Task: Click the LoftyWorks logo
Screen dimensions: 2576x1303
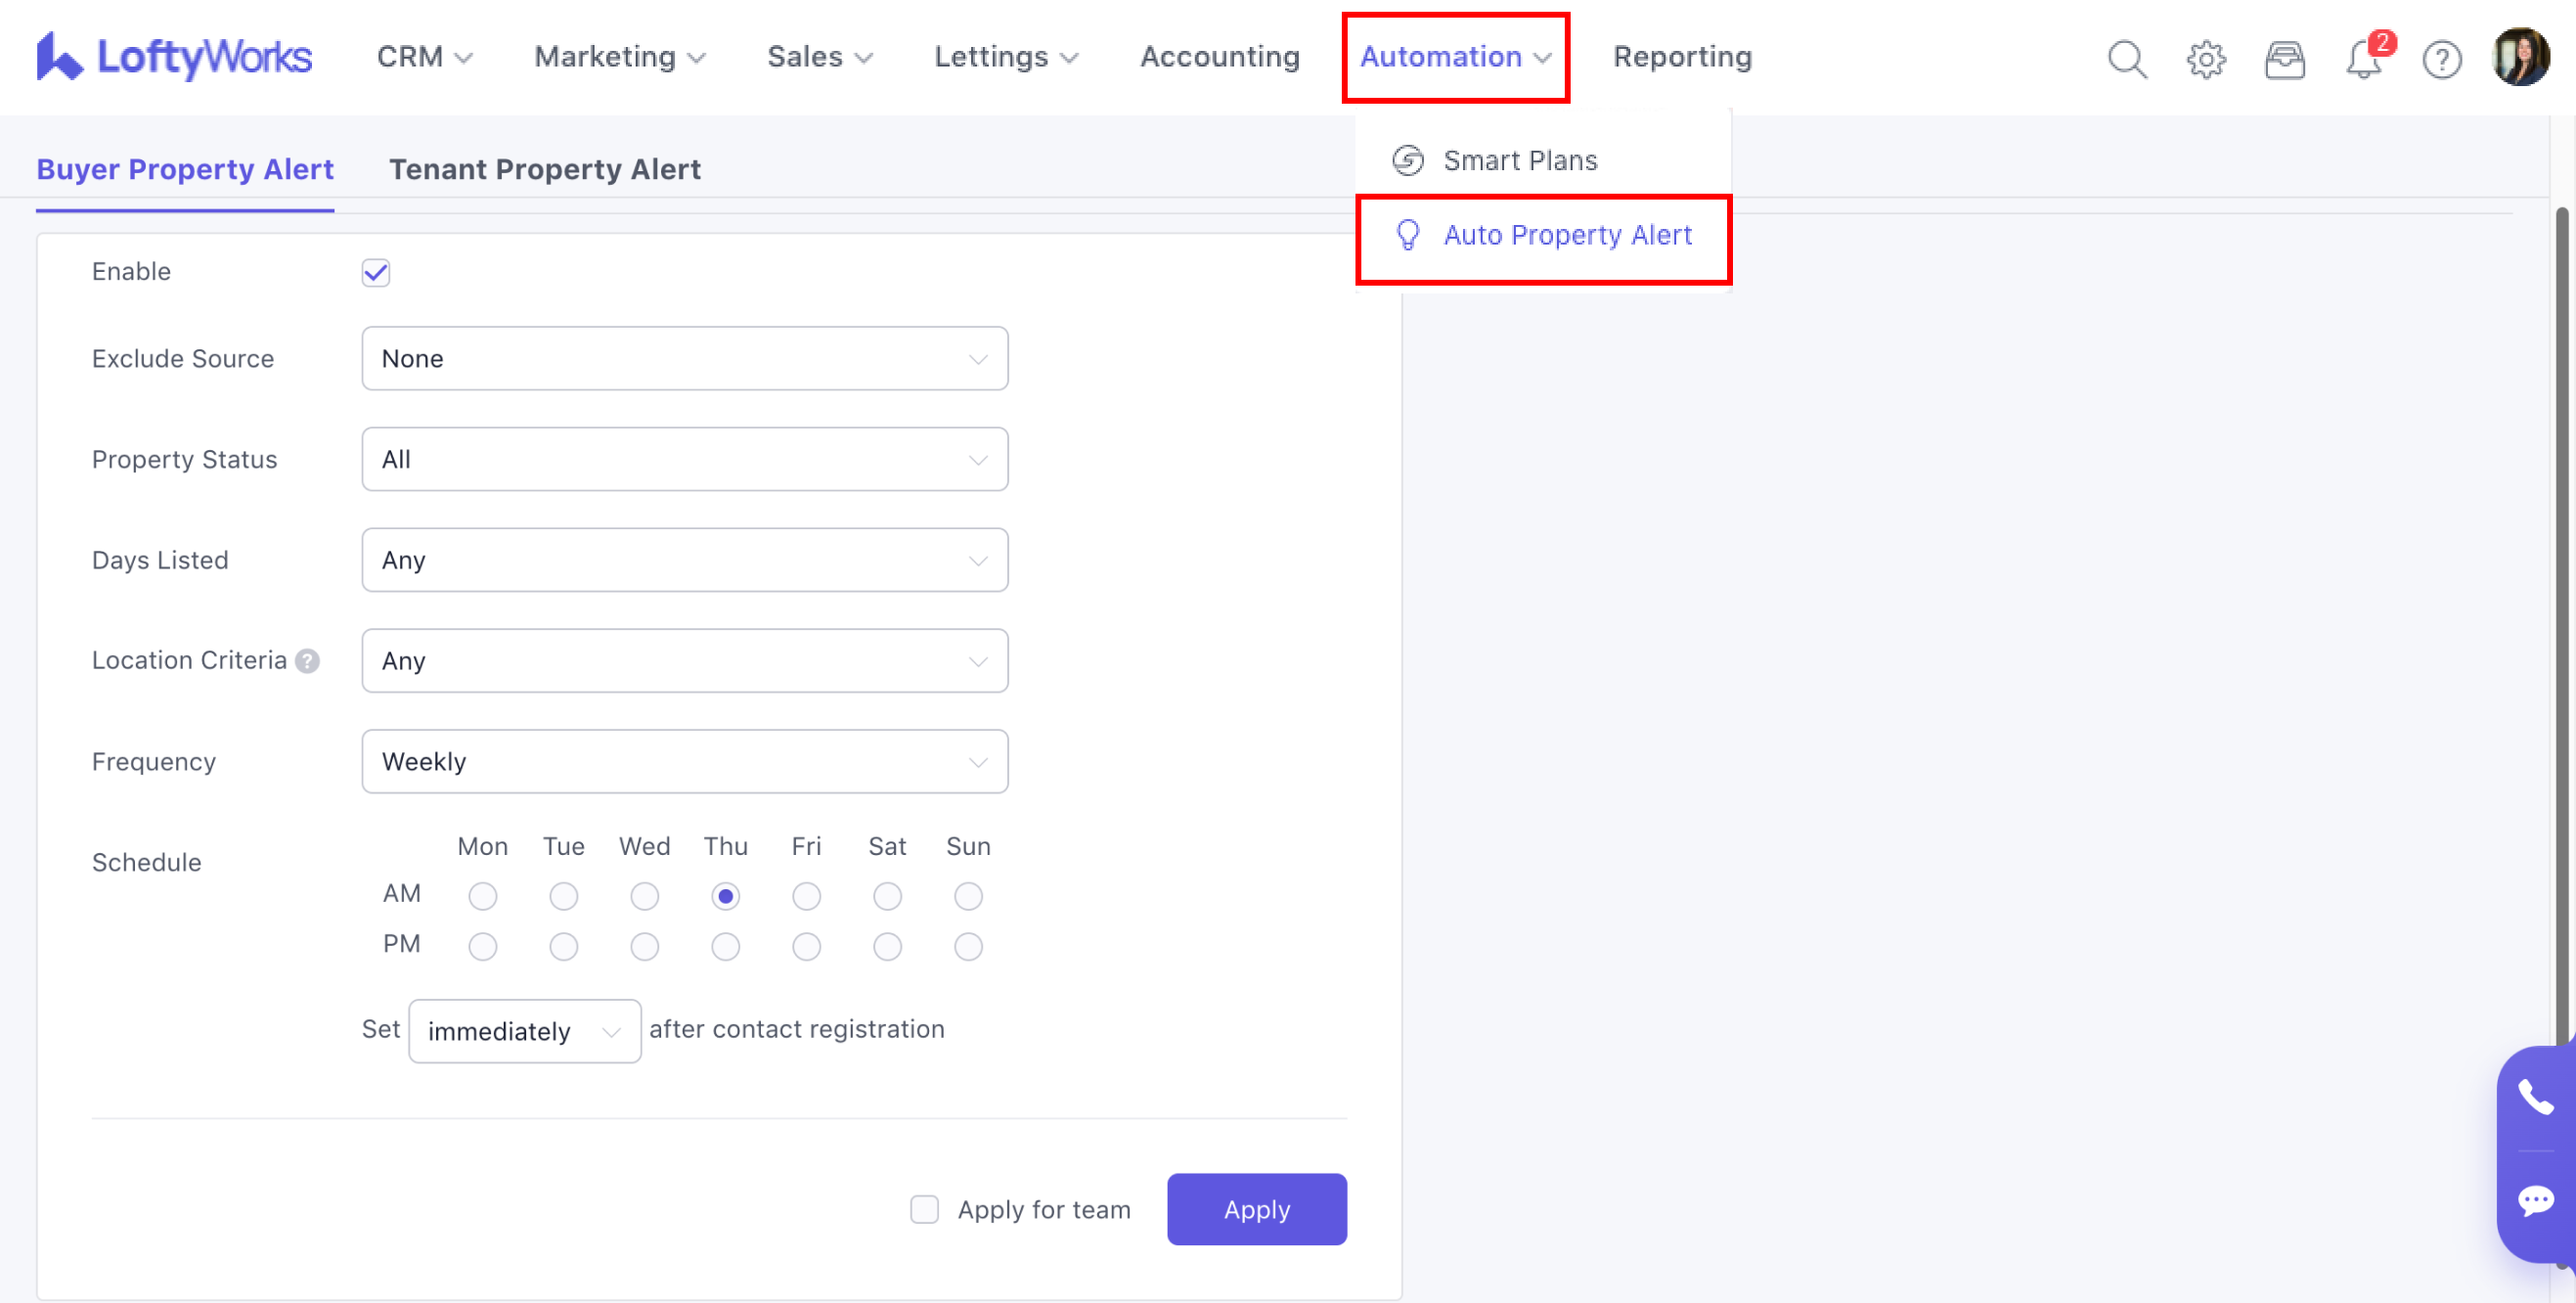Action: click(x=174, y=57)
